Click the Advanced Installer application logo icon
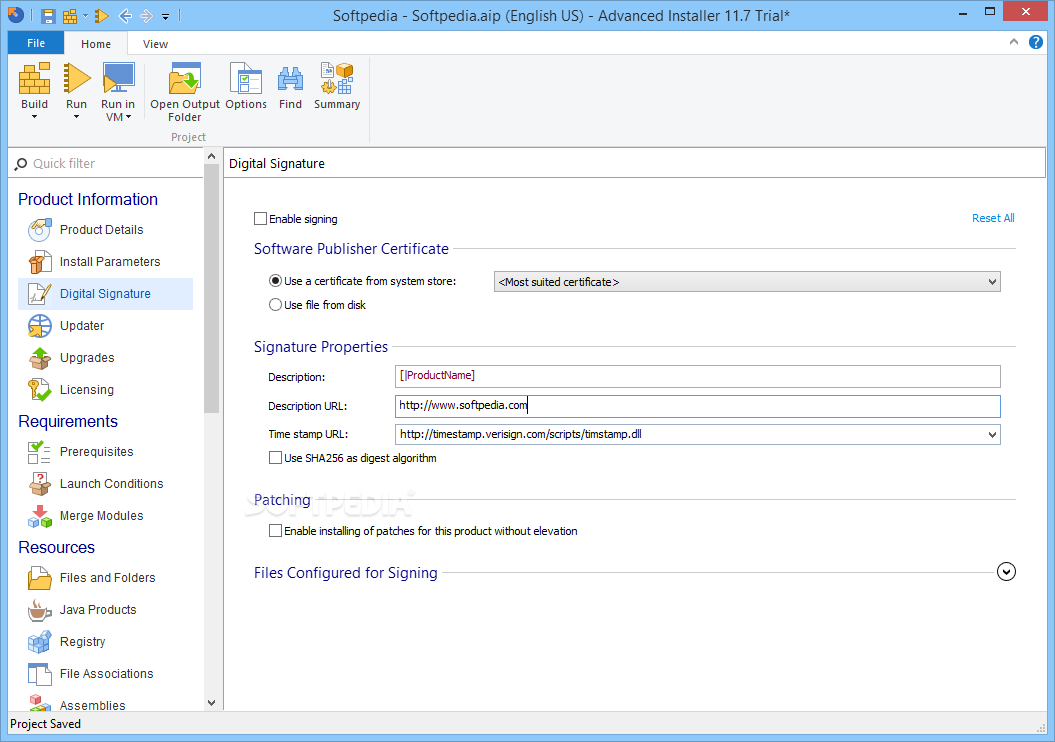 15,15
